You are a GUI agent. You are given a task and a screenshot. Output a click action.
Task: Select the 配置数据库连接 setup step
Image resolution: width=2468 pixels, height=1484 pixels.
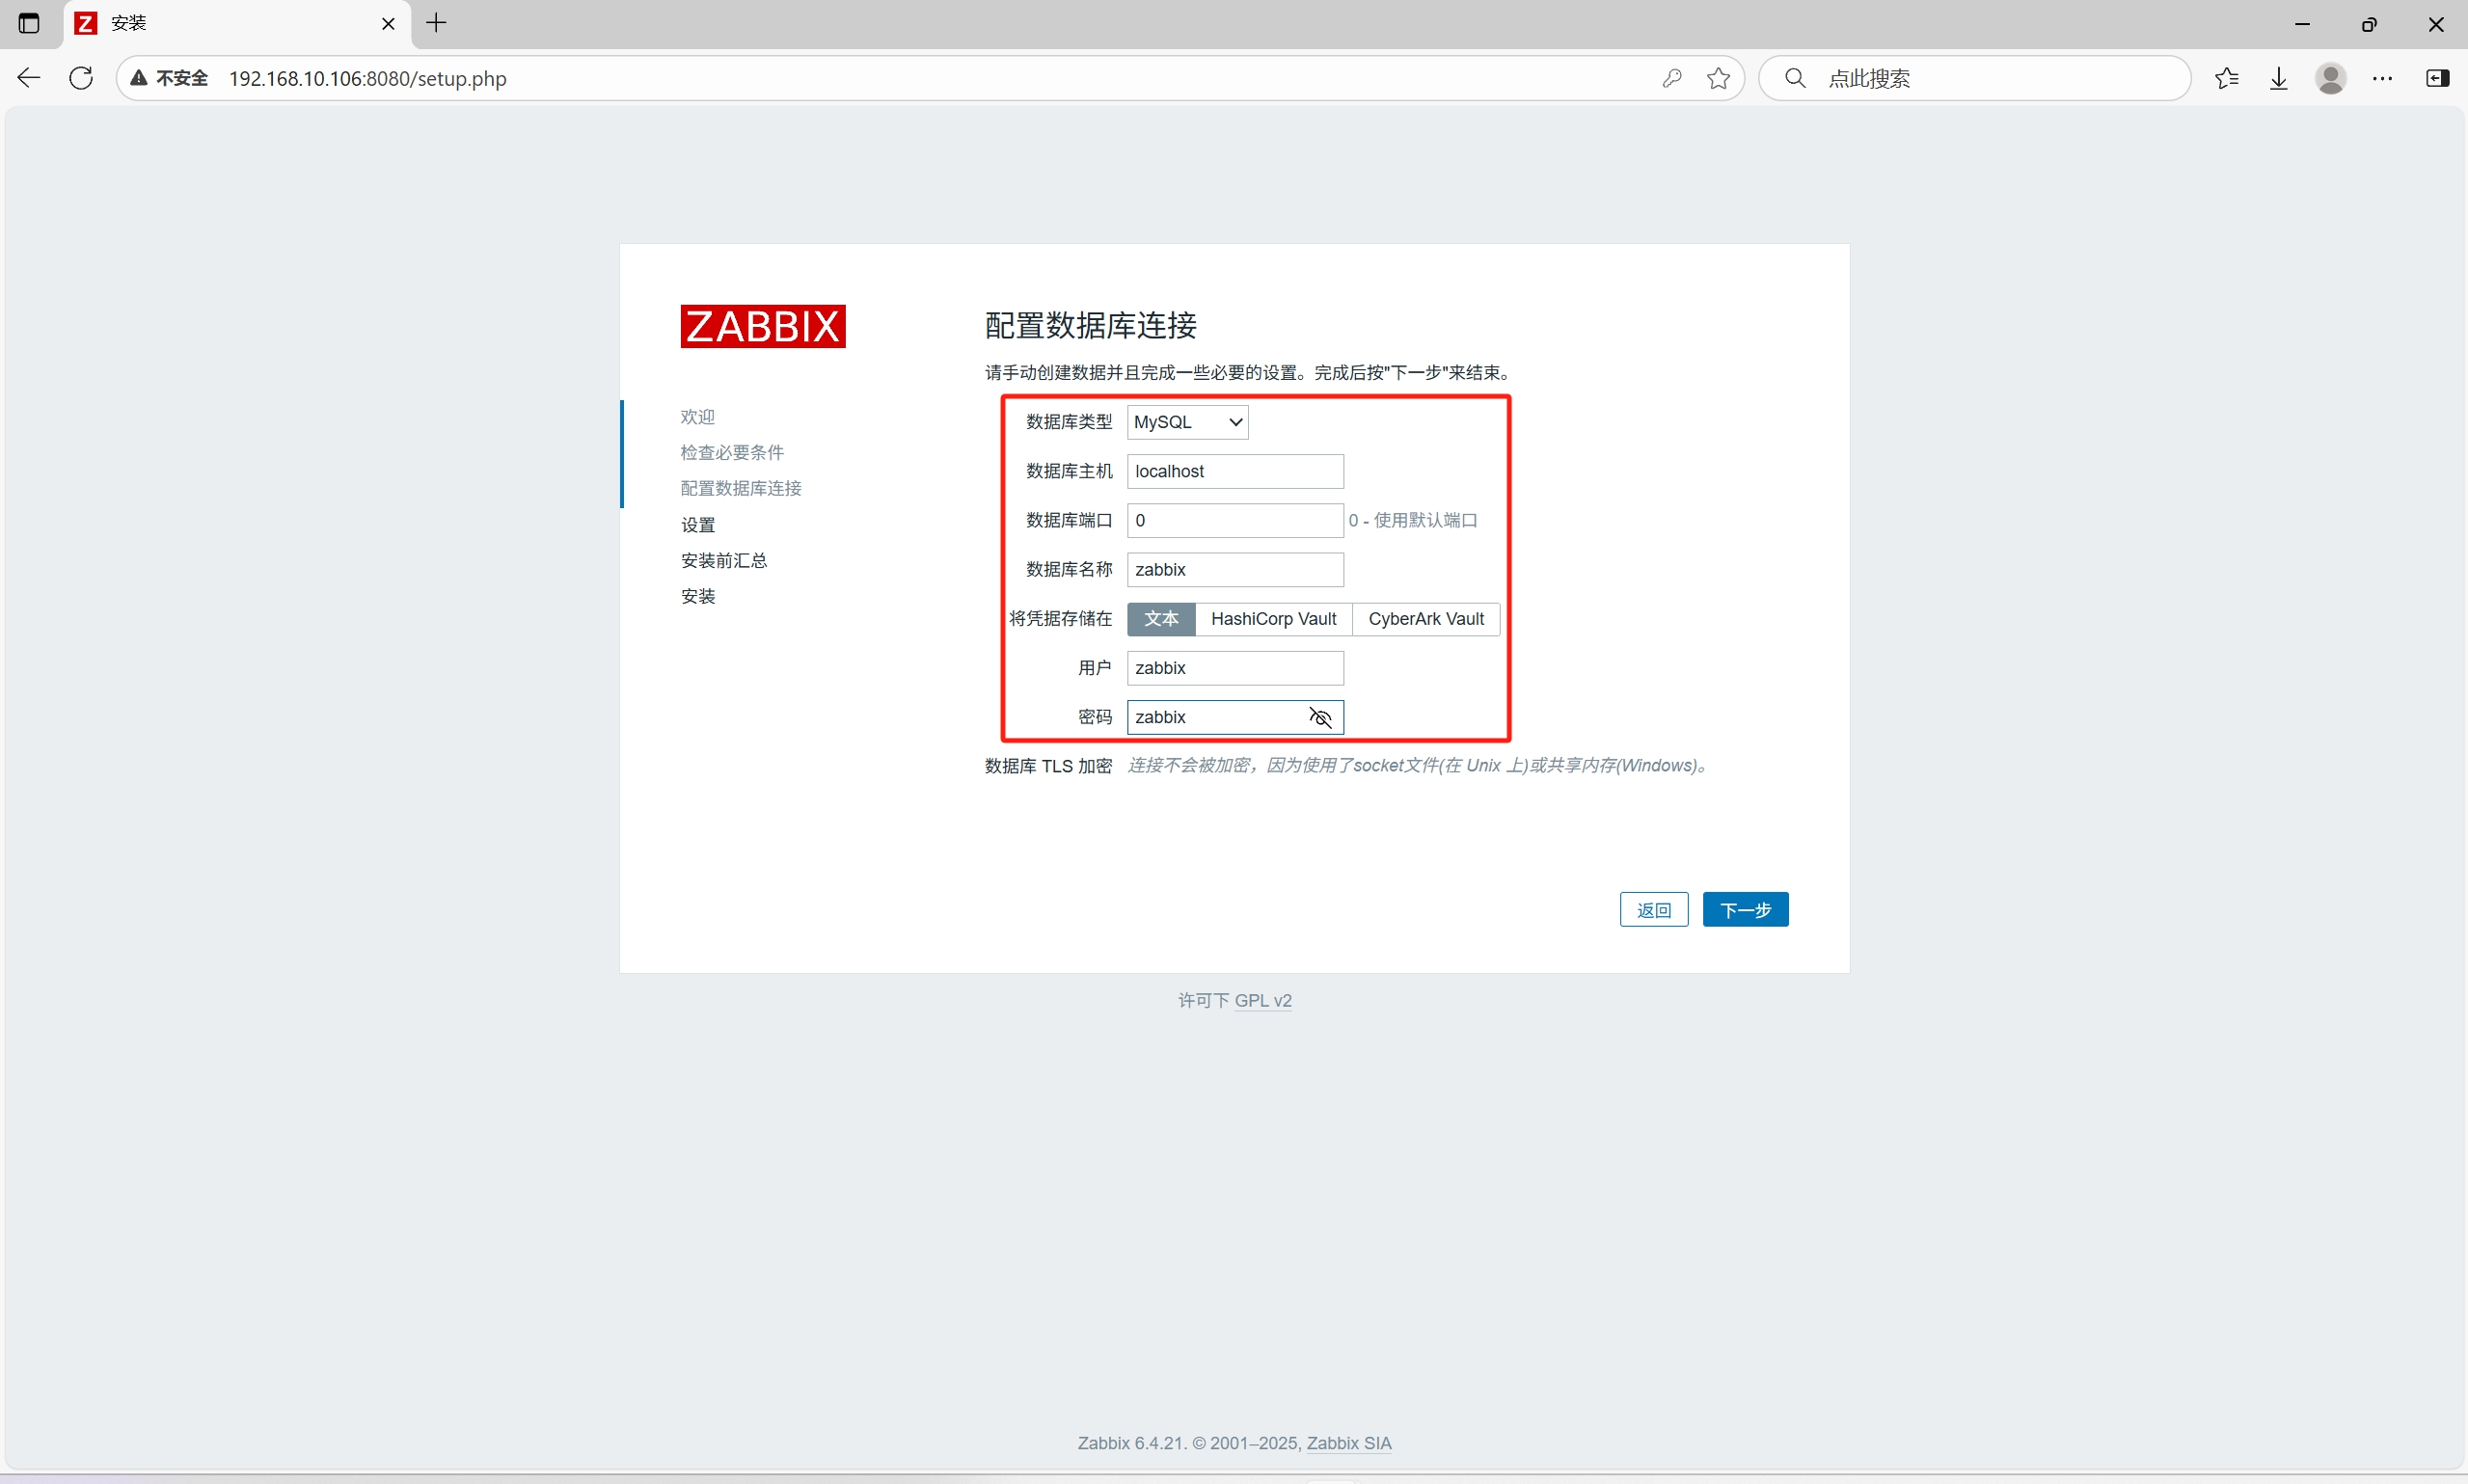click(x=741, y=488)
